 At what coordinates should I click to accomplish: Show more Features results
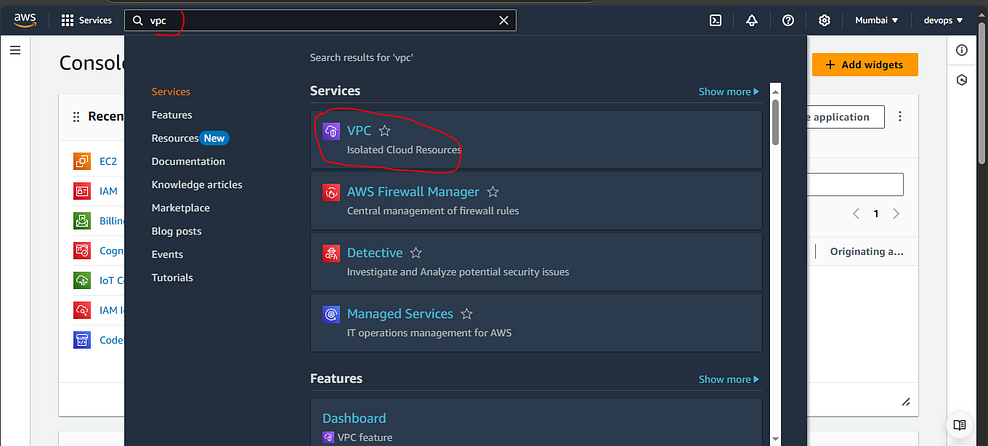point(729,379)
